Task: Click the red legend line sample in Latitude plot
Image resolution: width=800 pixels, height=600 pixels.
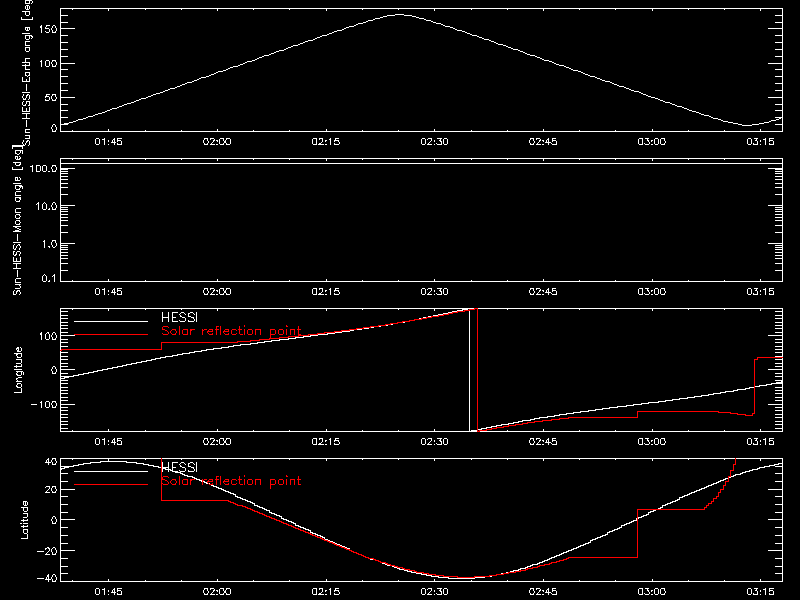Action: coord(111,485)
